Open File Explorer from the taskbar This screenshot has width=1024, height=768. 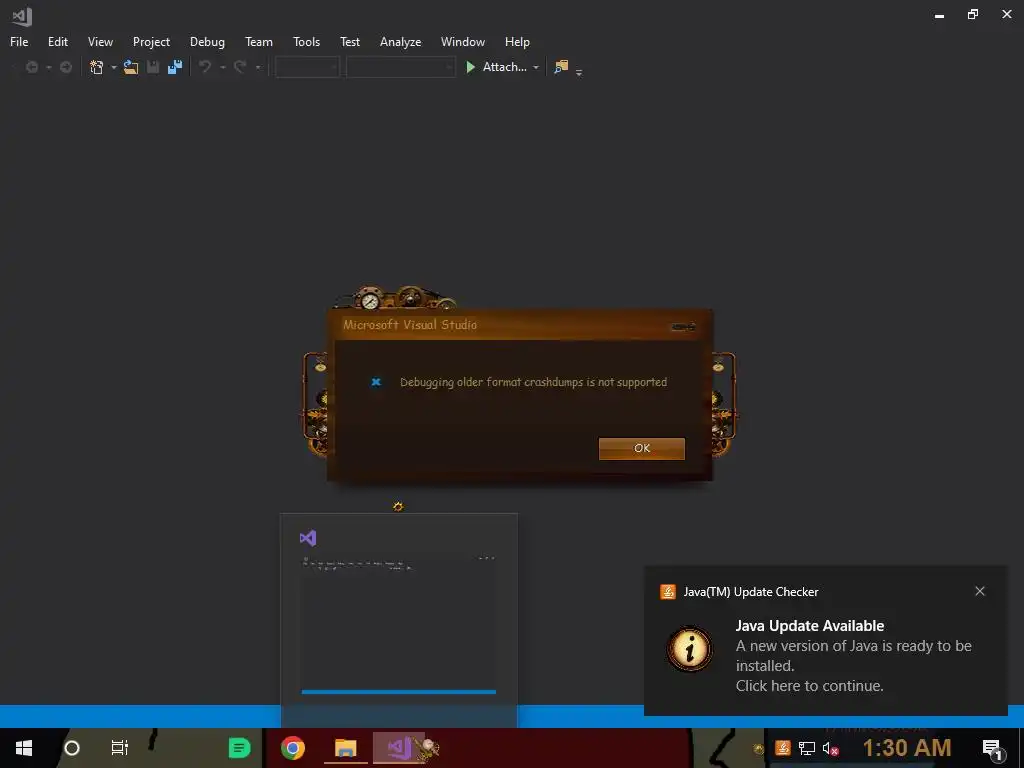pos(345,748)
